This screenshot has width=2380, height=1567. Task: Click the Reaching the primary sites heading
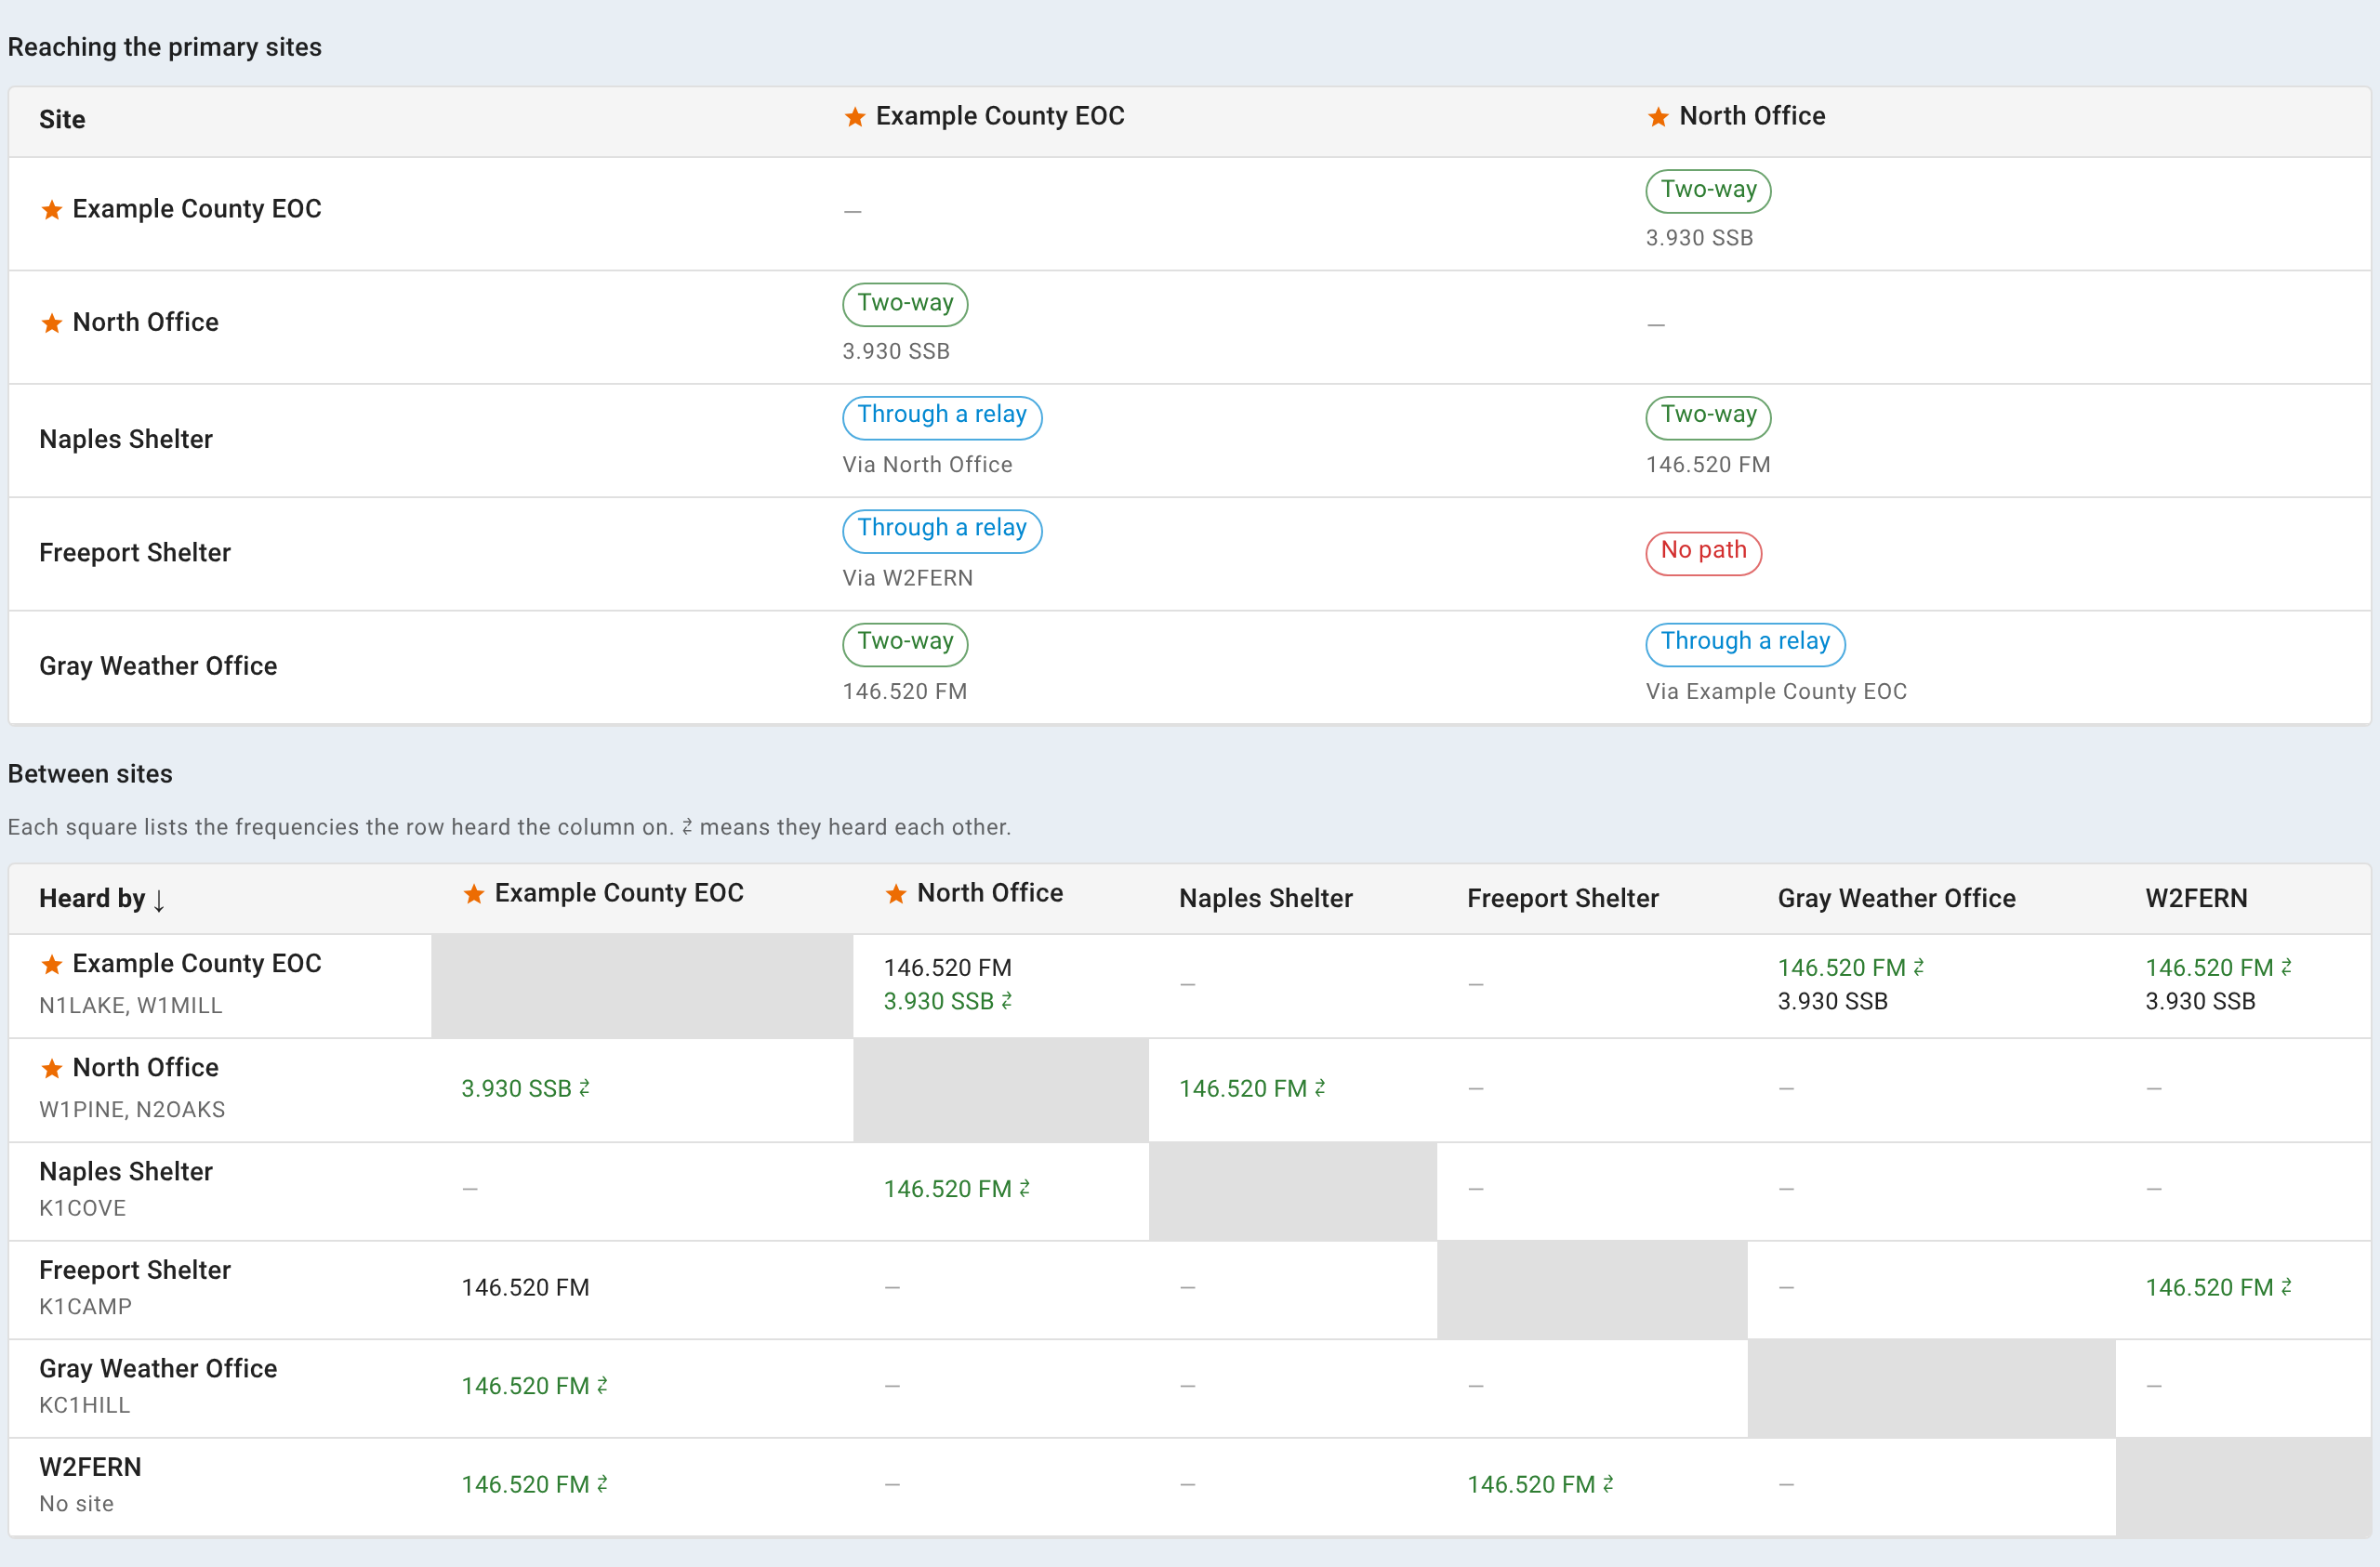164,48
